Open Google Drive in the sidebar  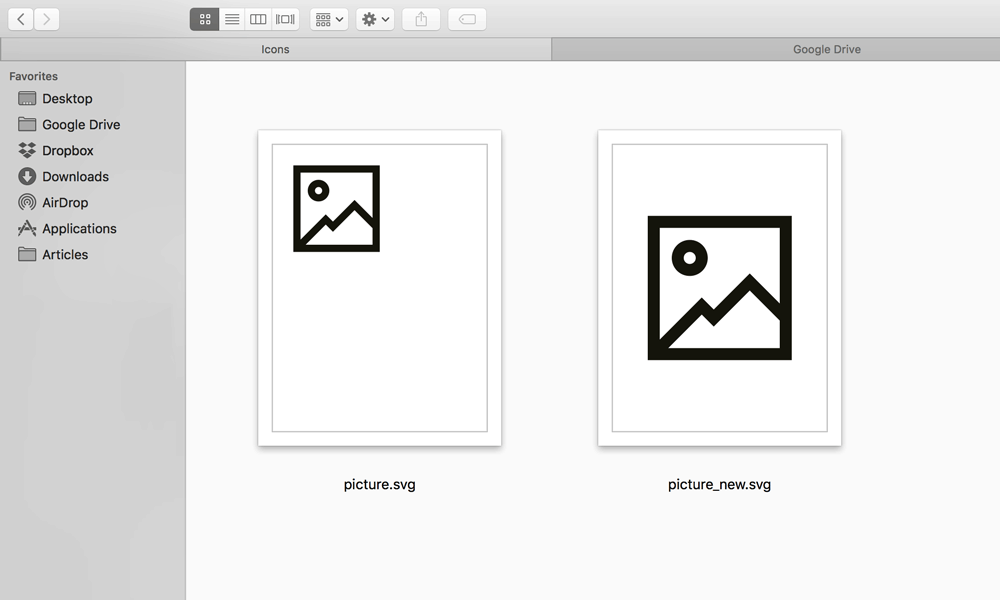pyautogui.click(x=92, y=124)
